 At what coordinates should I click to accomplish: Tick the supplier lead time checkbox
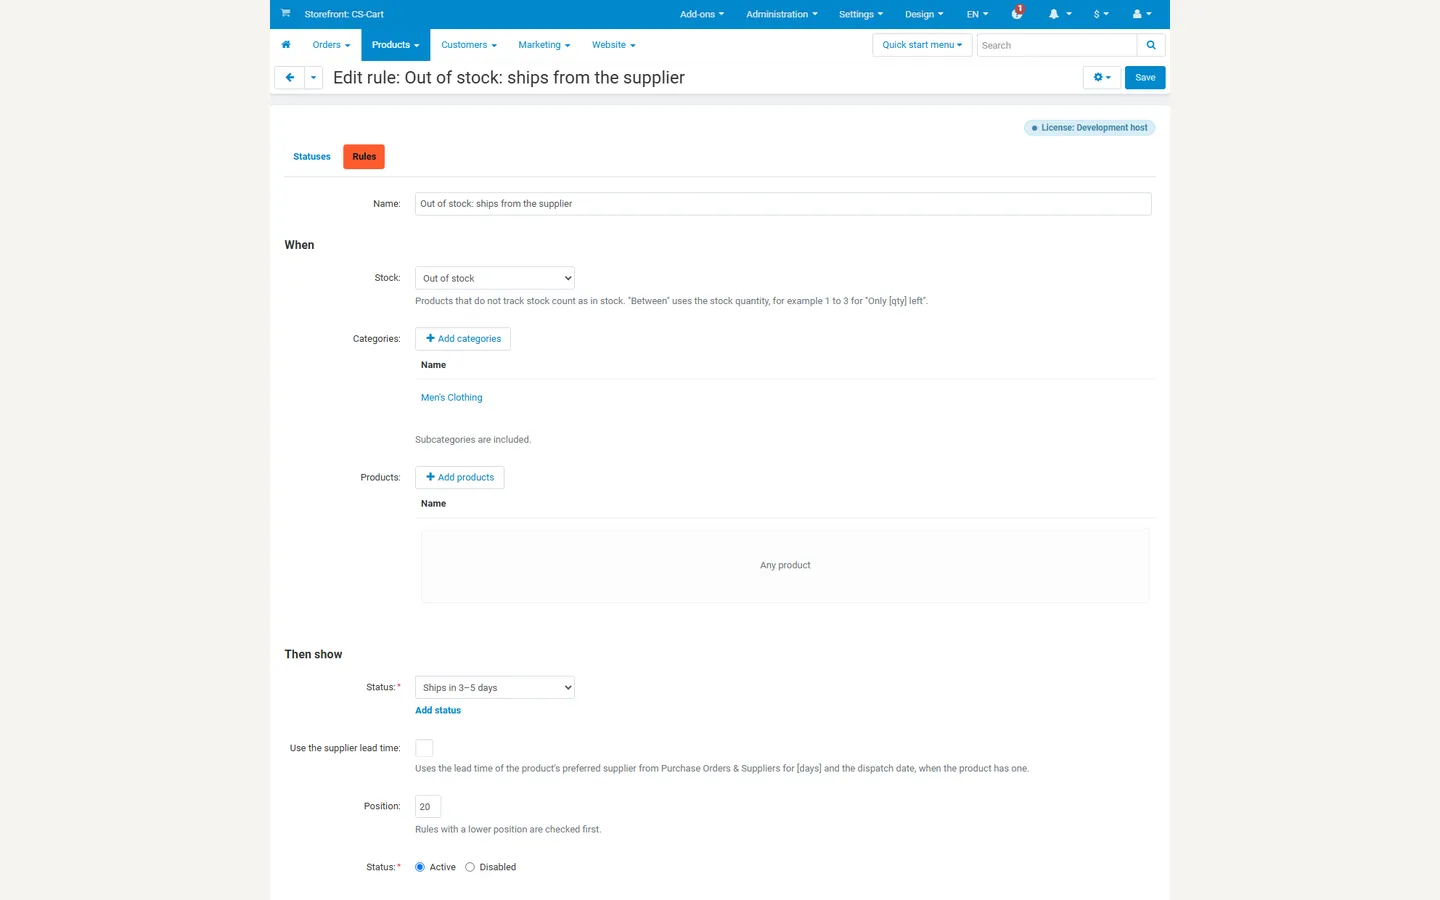tap(424, 748)
